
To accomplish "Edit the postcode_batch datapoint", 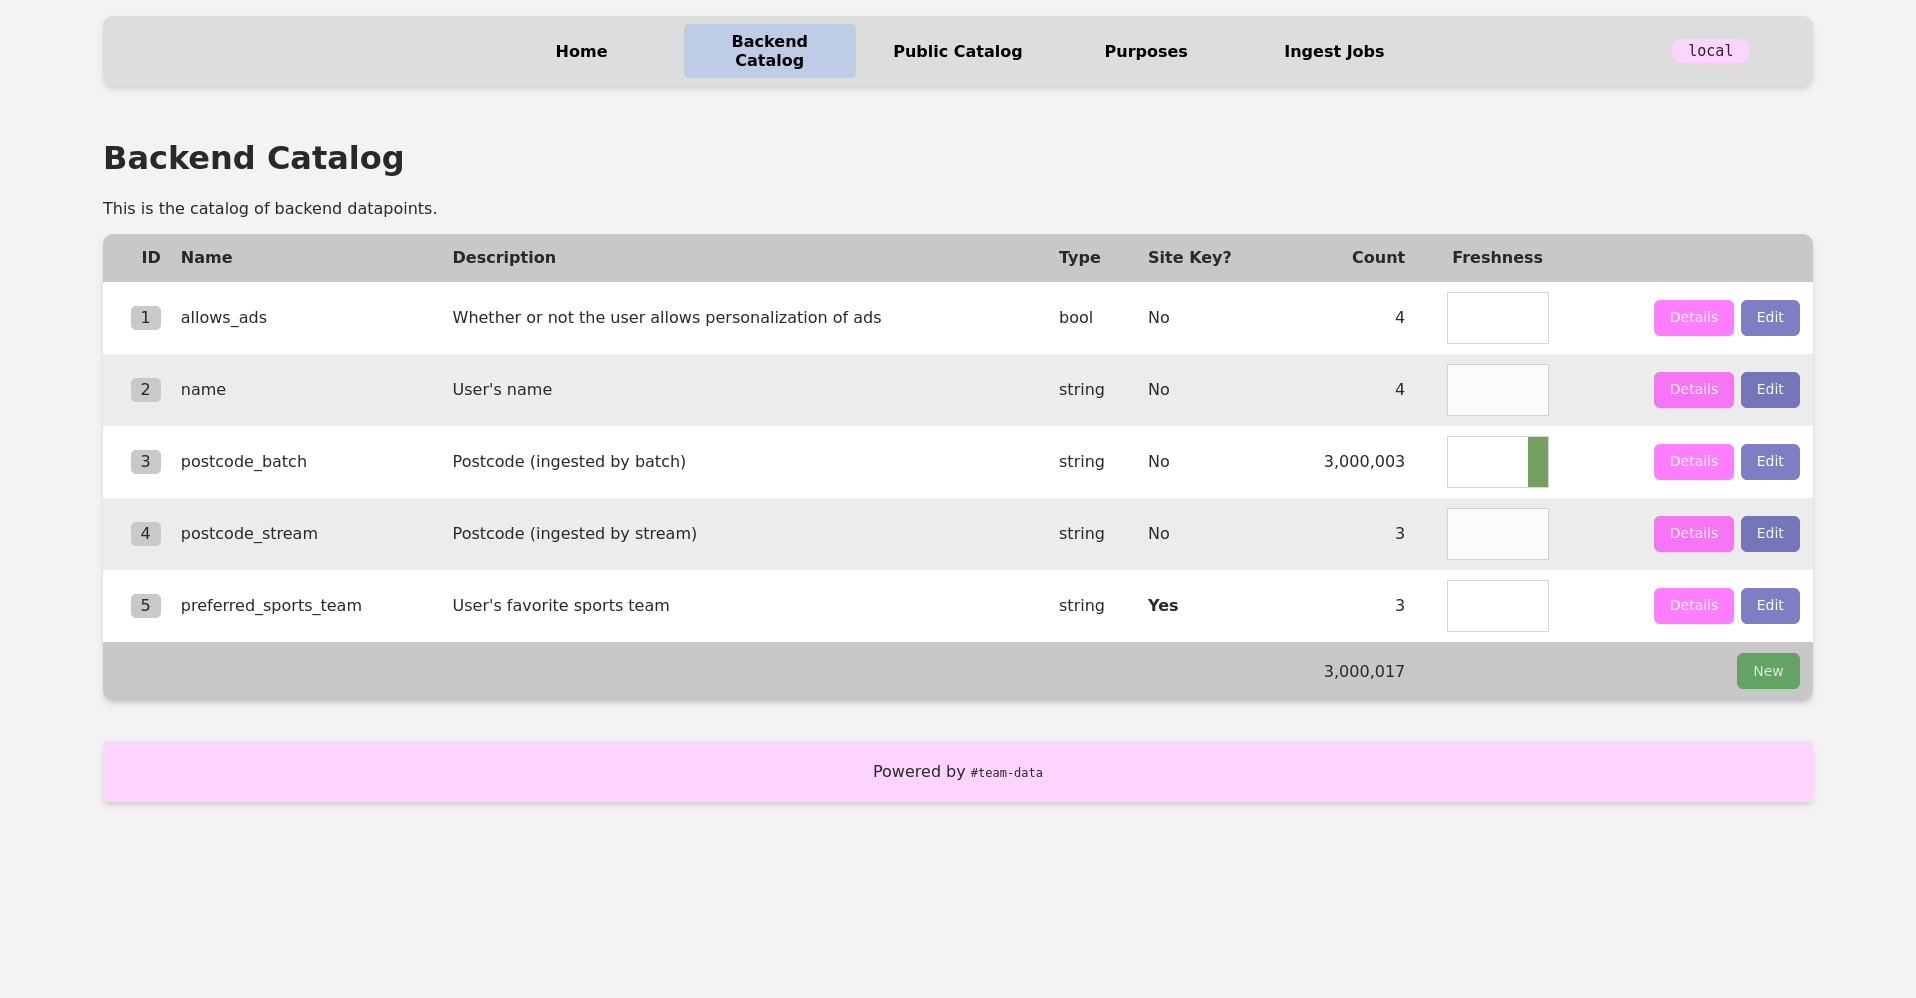I will (1769, 462).
